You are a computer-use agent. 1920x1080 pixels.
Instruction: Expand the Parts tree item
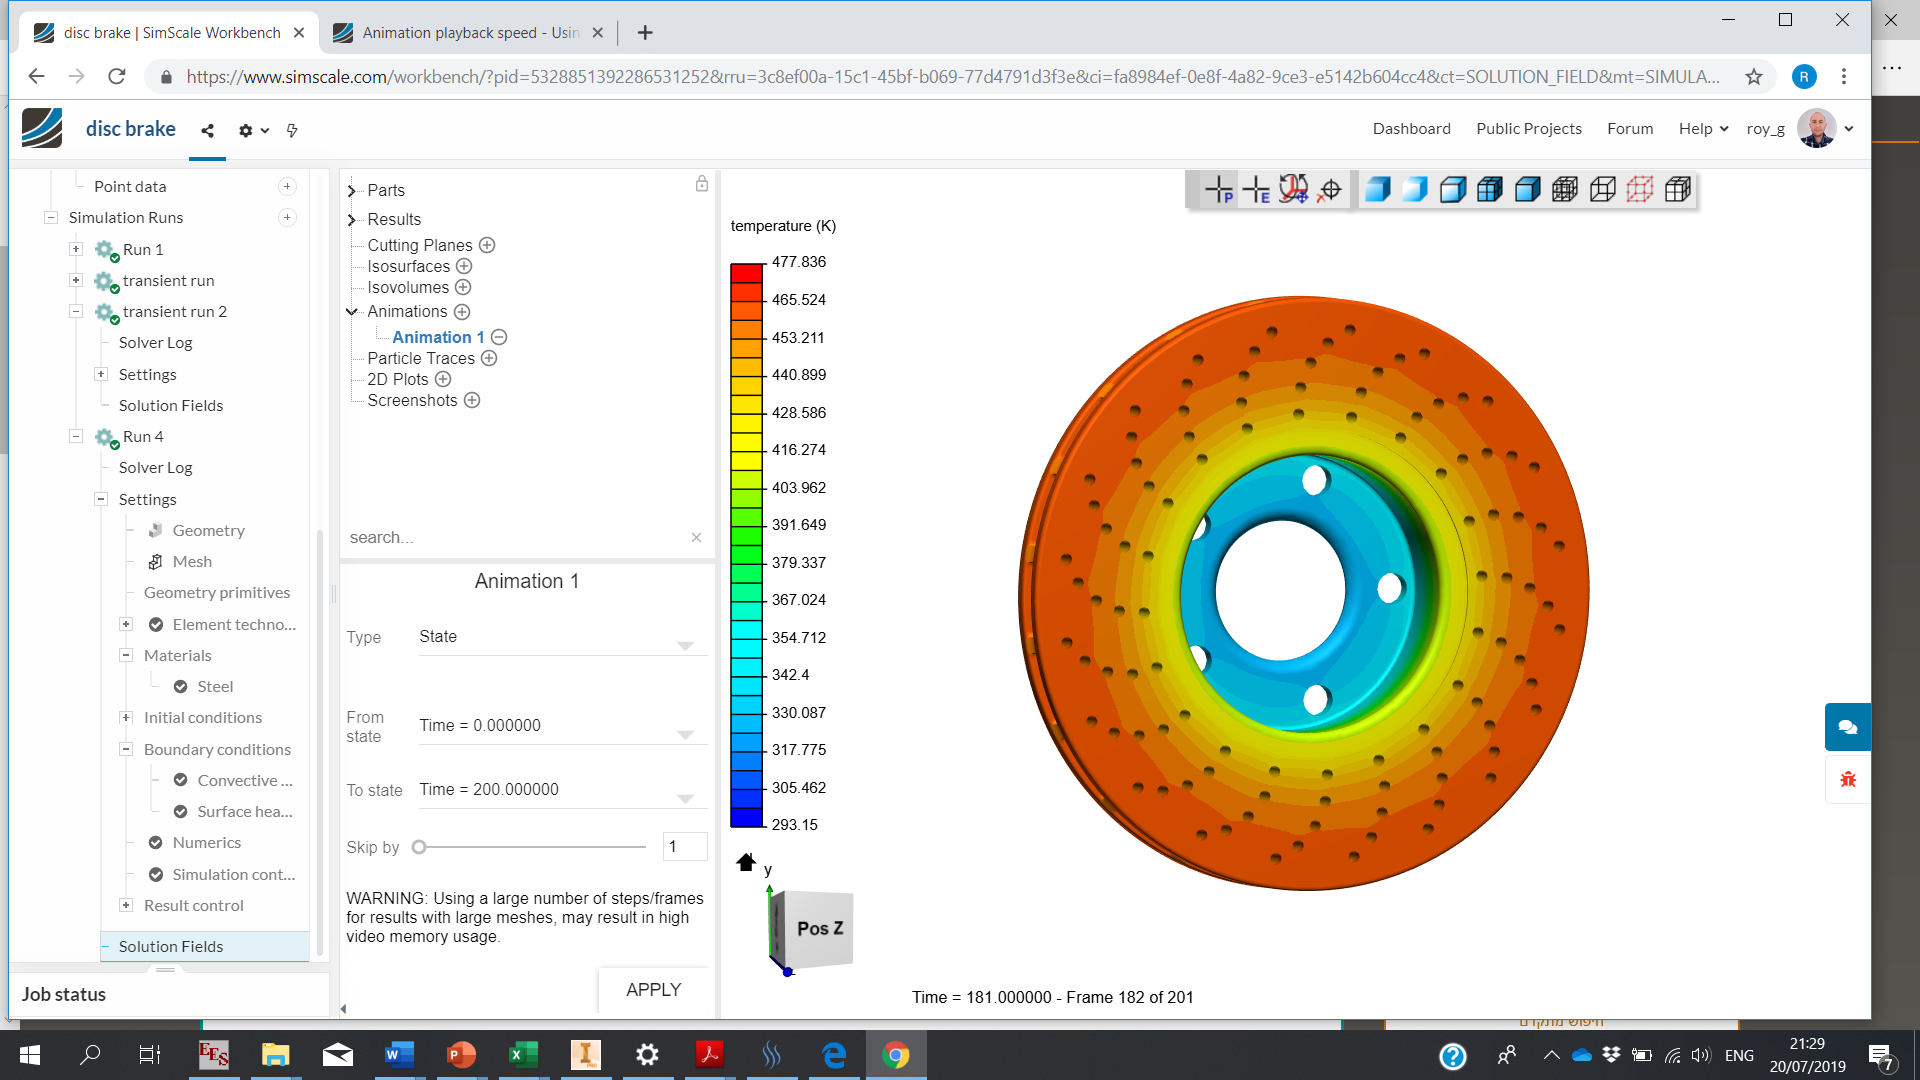tap(352, 190)
